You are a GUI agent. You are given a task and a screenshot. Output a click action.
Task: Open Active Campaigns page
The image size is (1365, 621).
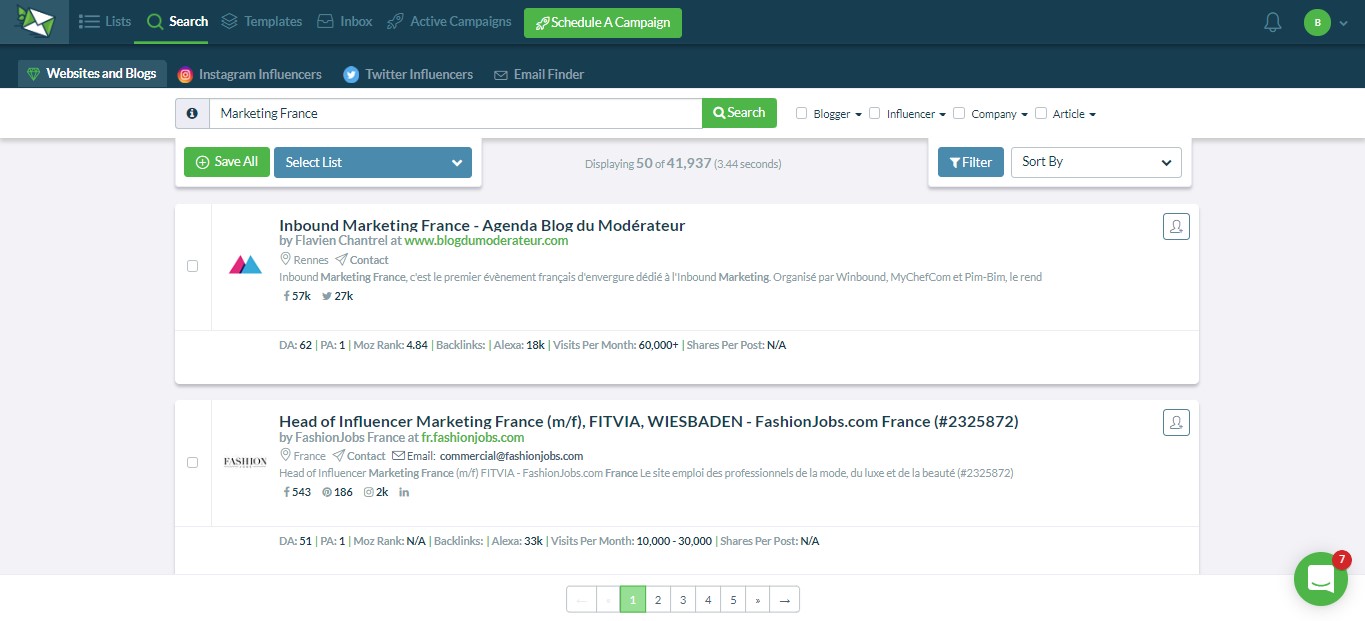[449, 21]
